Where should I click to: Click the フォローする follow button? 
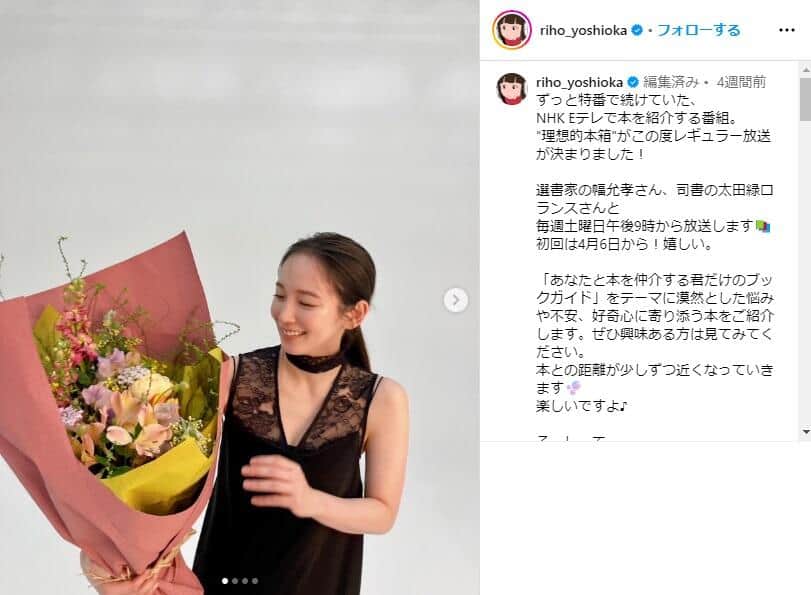699,30
